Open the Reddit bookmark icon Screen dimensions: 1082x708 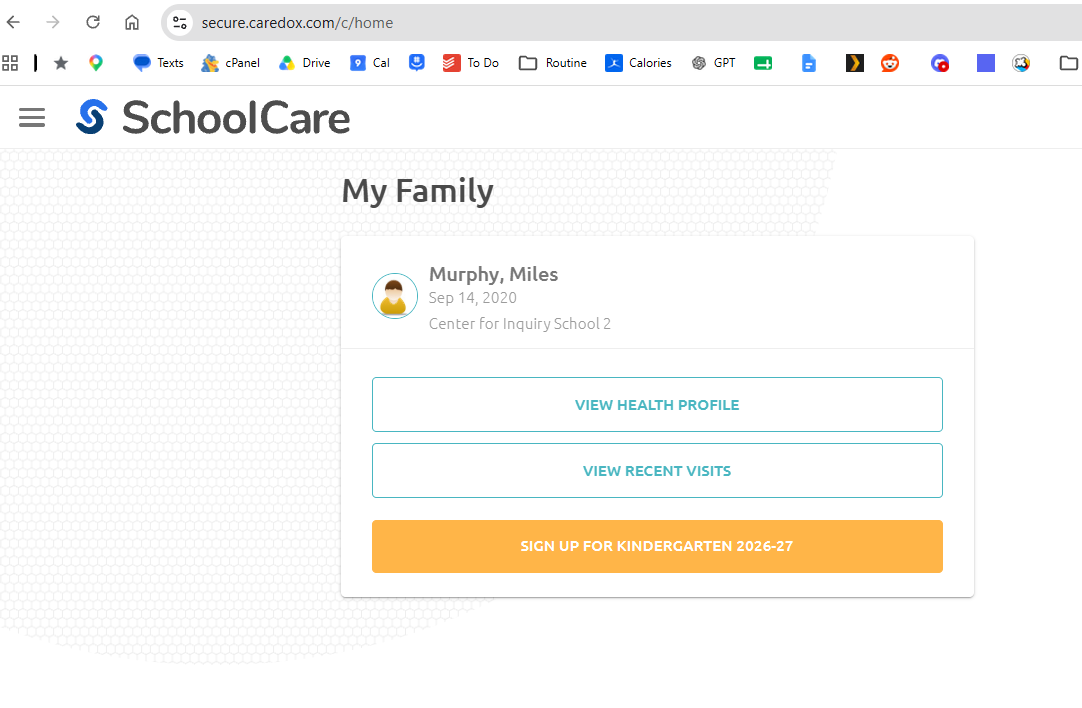point(890,63)
